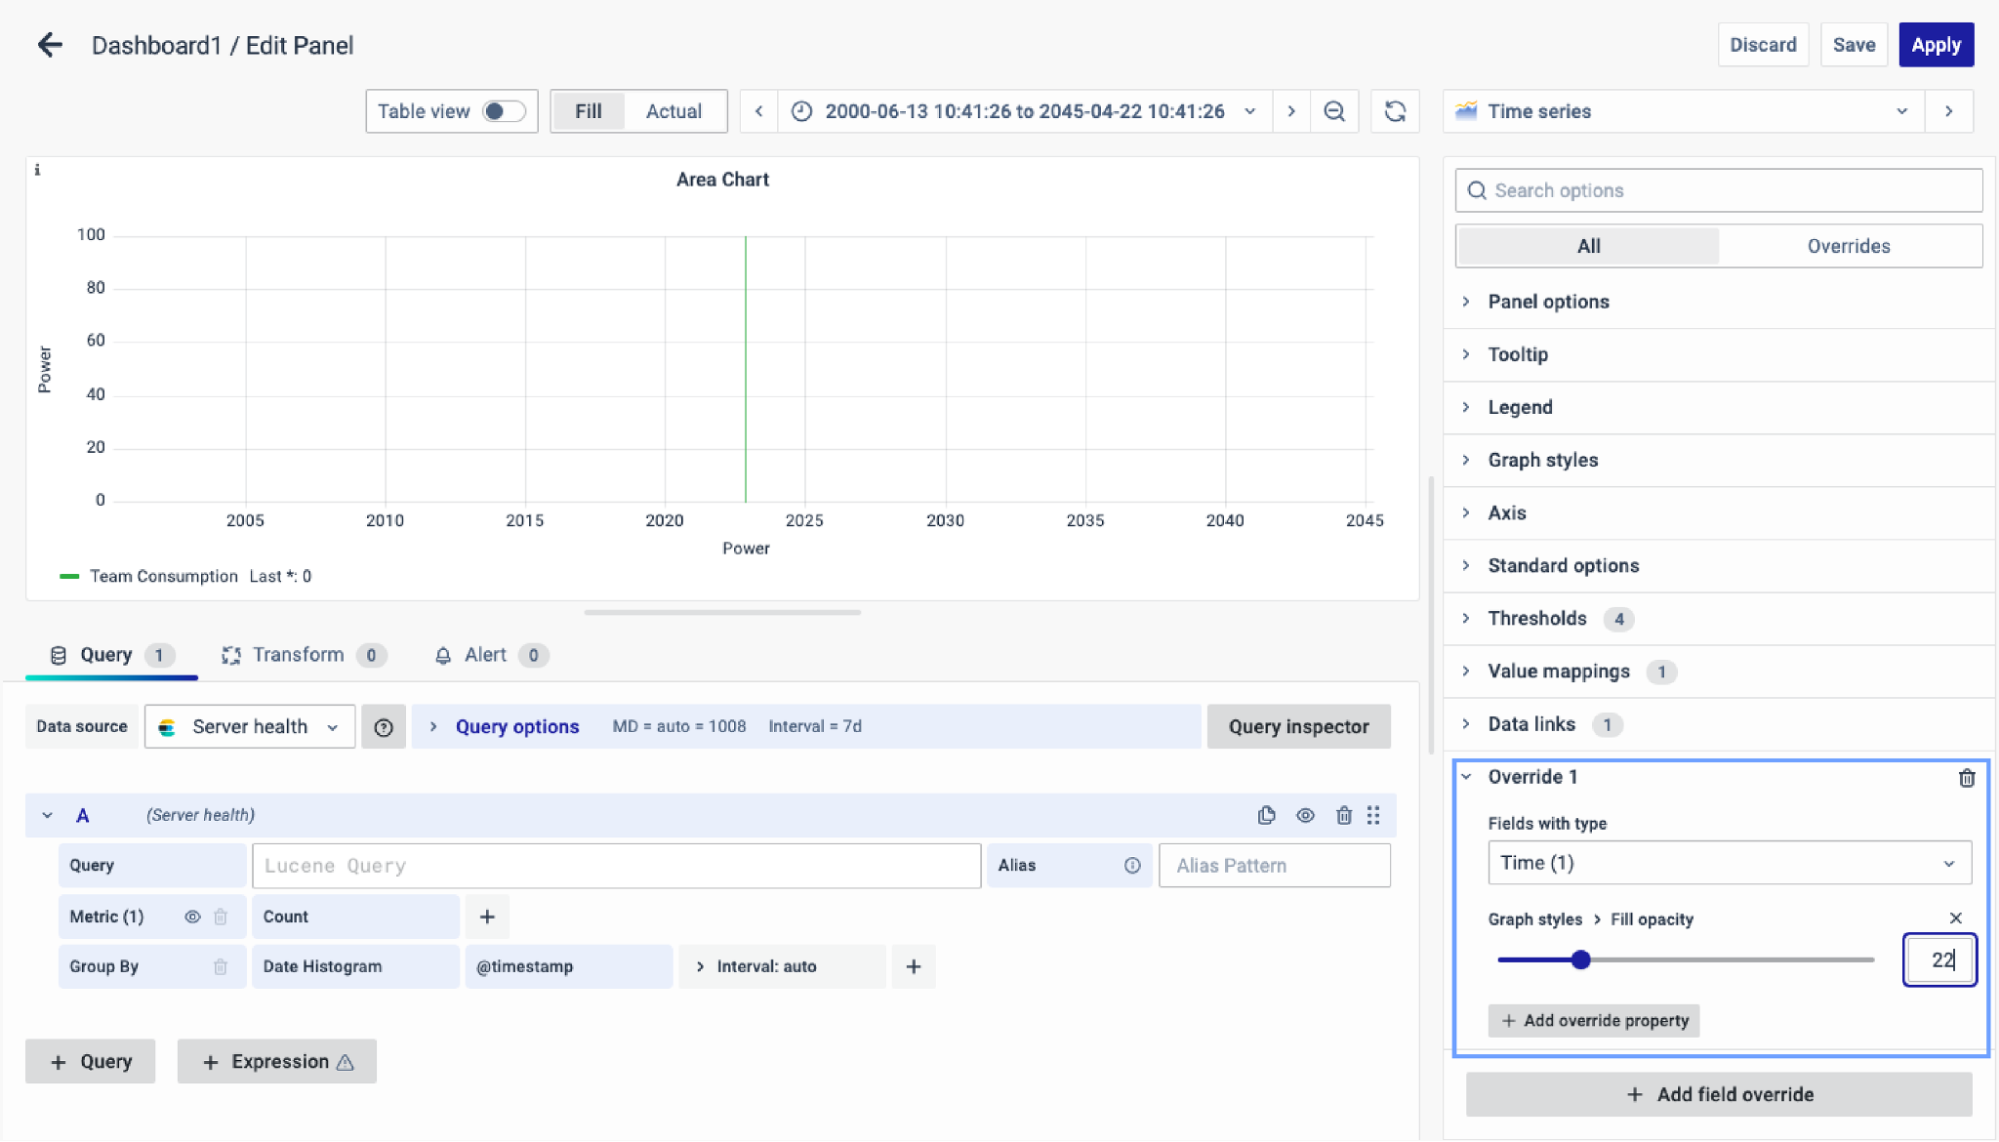The width and height of the screenshot is (1999, 1142).
Task: Click the Apply button
Action: pos(1935,45)
